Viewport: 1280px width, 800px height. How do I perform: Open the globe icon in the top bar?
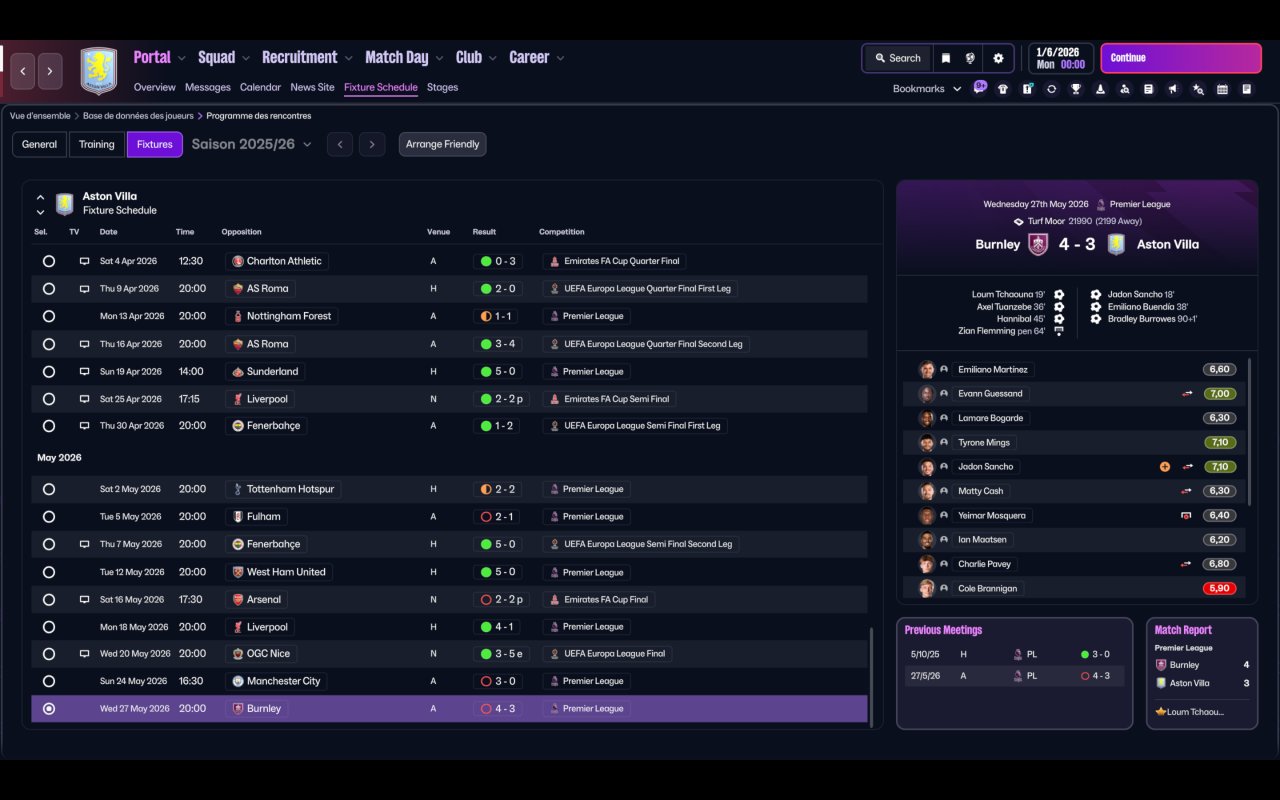970,58
